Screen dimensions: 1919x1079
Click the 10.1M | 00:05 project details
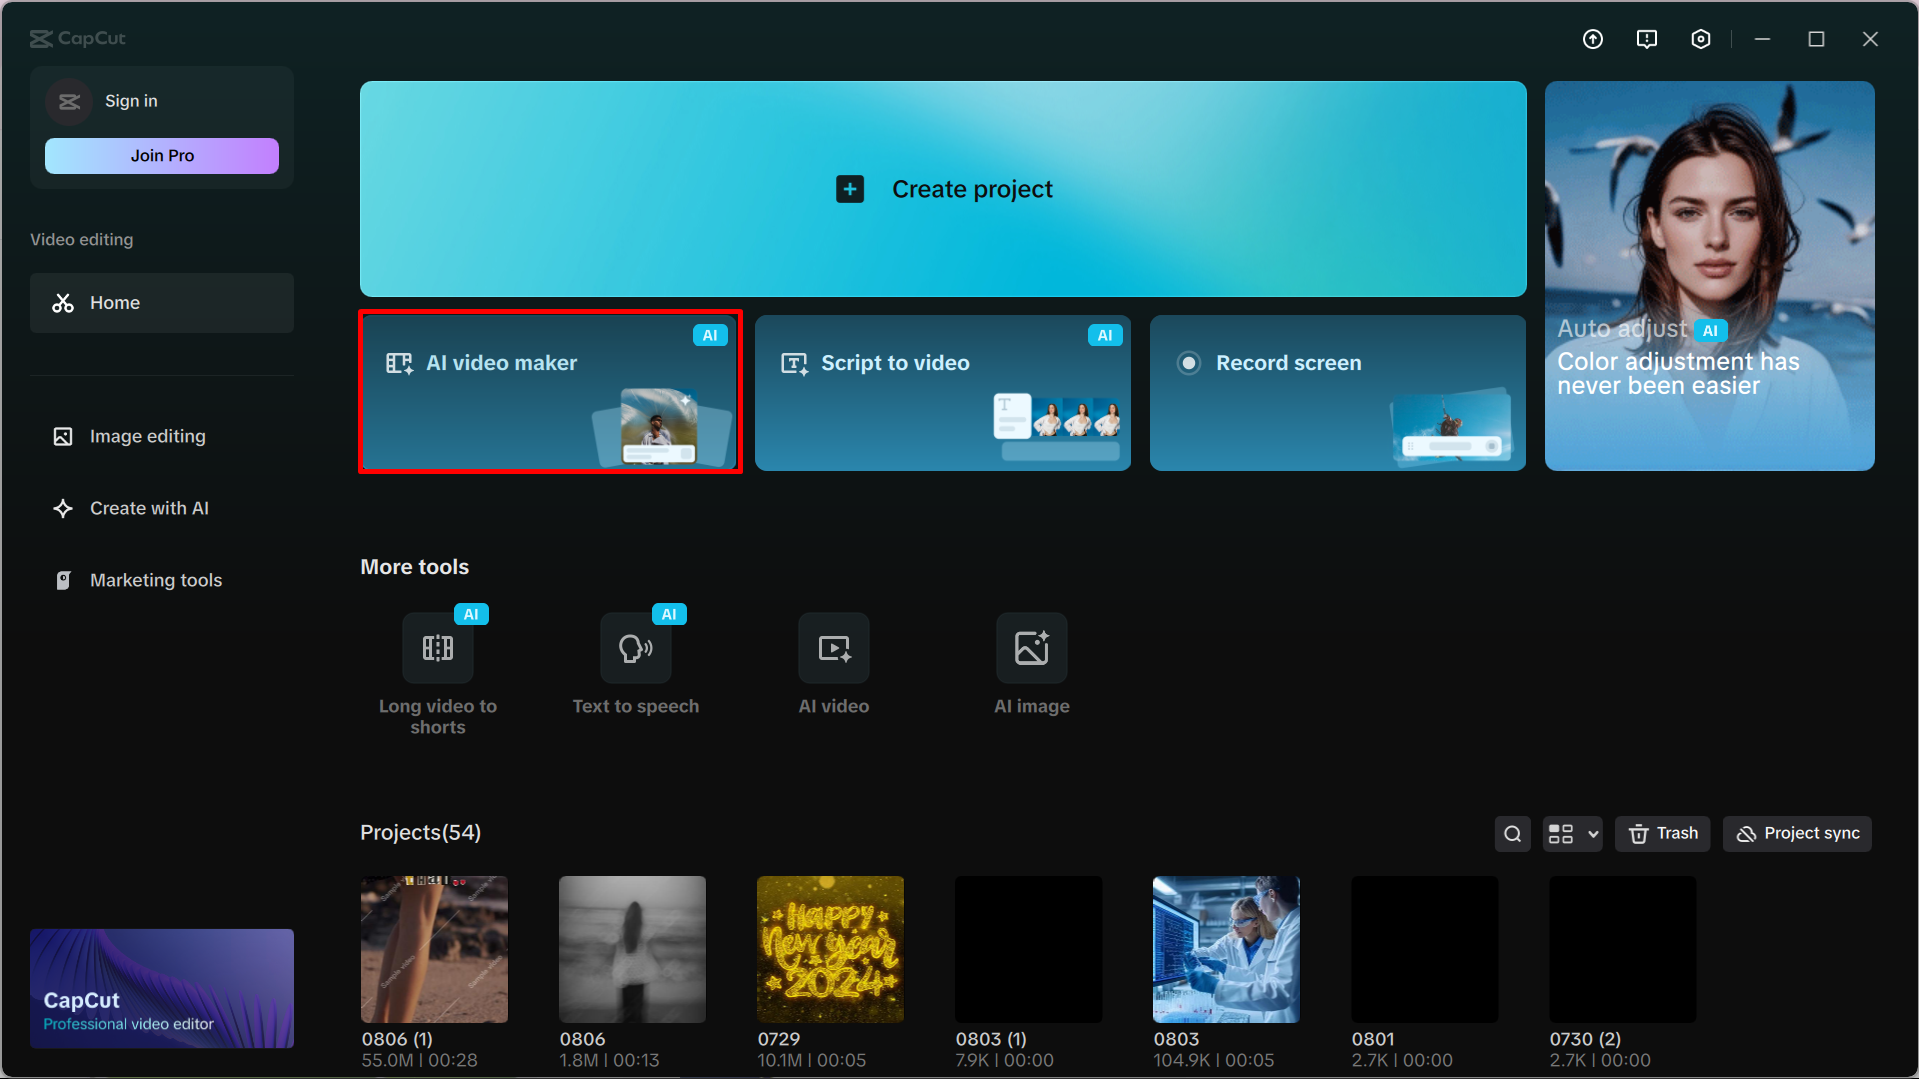pyautogui.click(x=812, y=1060)
